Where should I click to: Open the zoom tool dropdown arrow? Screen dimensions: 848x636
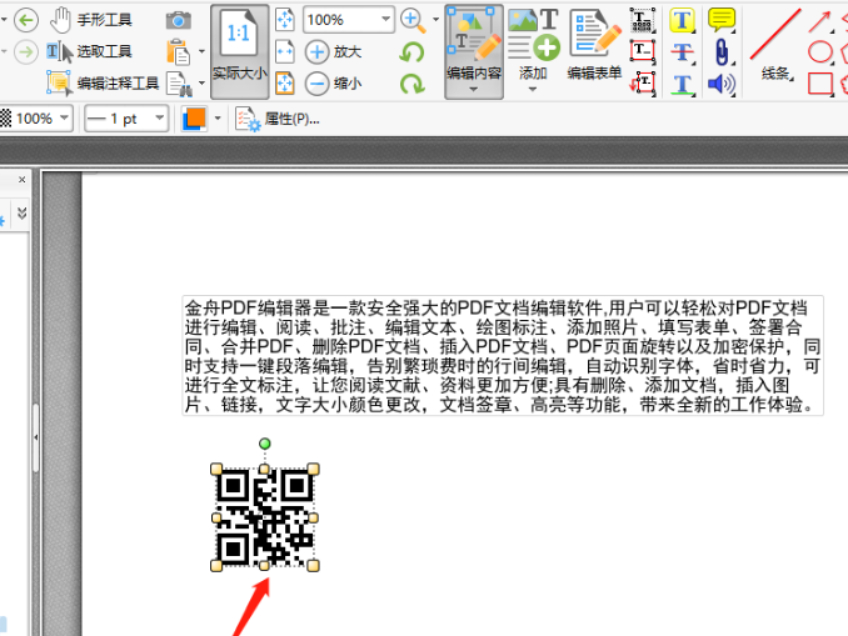pyautogui.click(x=436, y=19)
